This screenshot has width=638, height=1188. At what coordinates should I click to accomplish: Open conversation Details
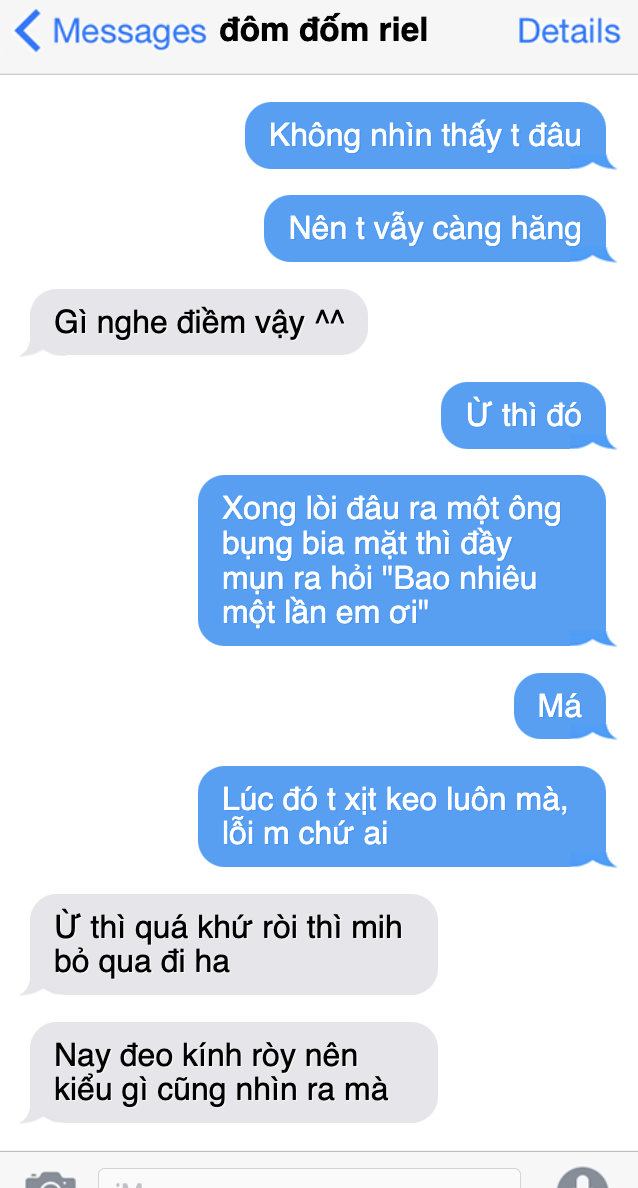[568, 31]
